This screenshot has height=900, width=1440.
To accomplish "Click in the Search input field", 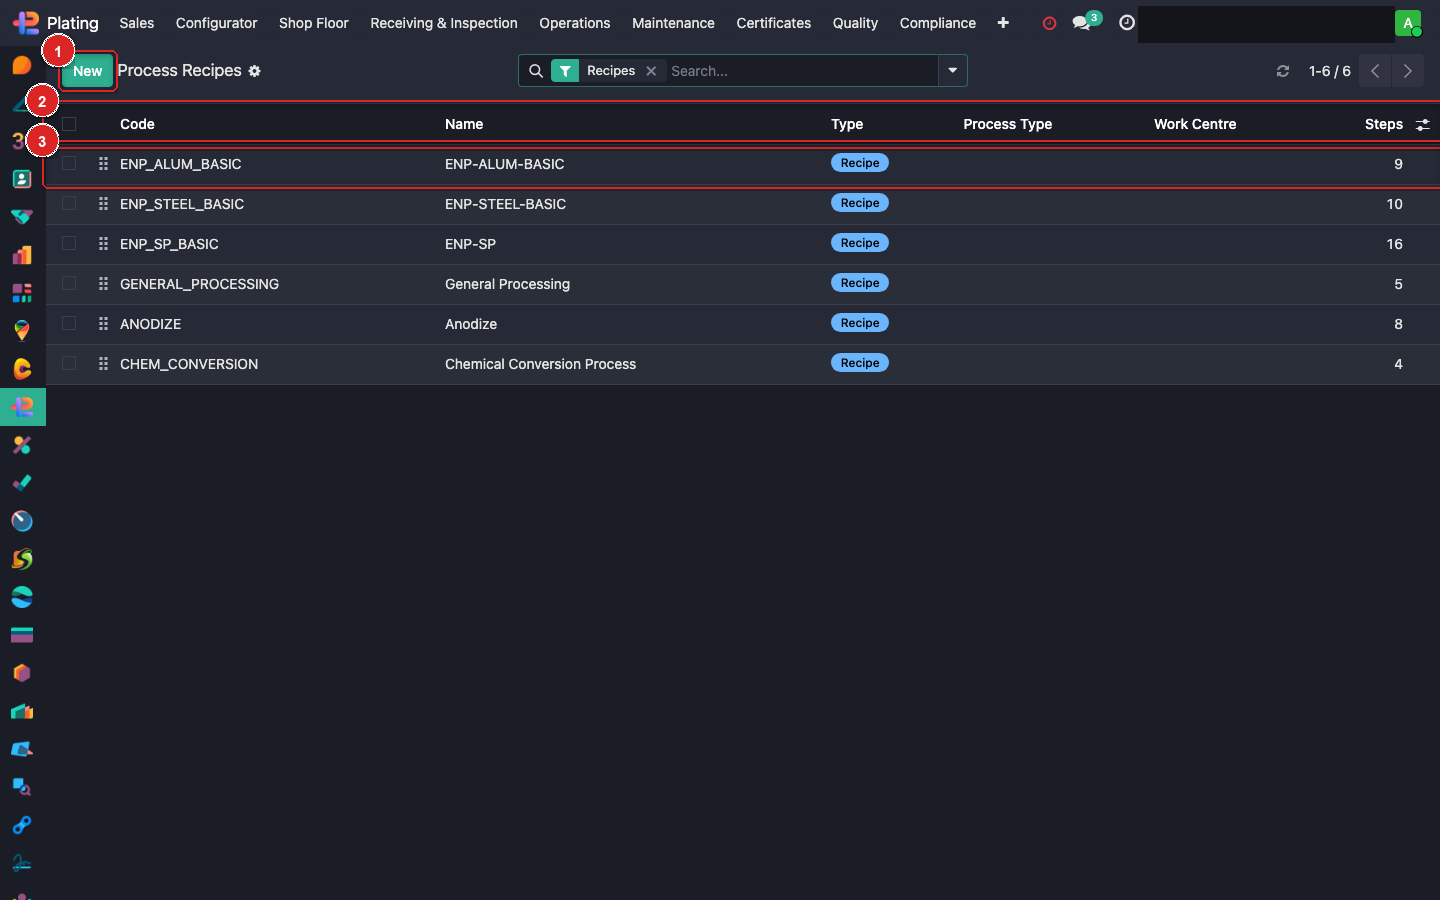I will [800, 71].
